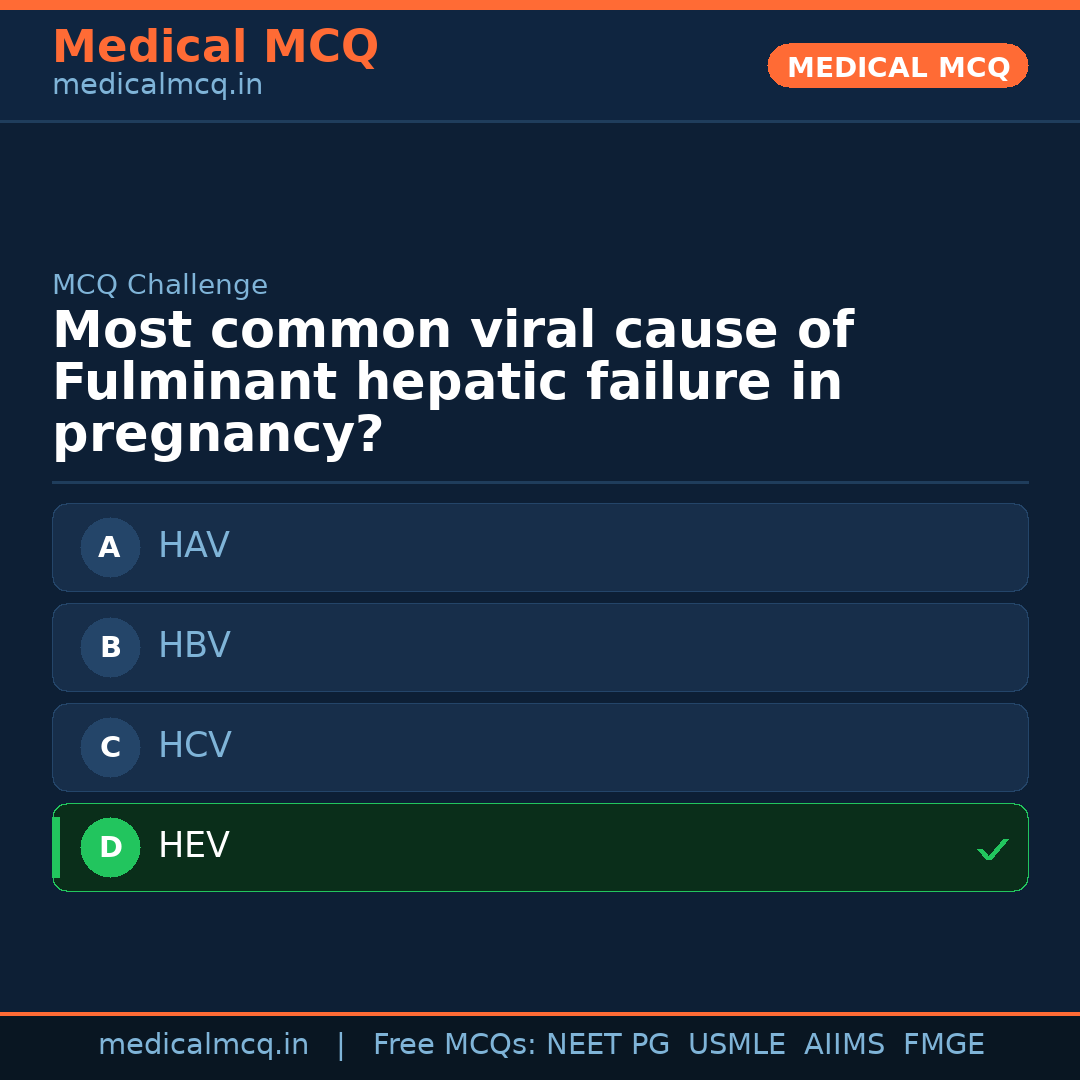This screenshot has width=1080, height=1080.
Task: Click the MCQ Challenge label
Action: [160, 285]
